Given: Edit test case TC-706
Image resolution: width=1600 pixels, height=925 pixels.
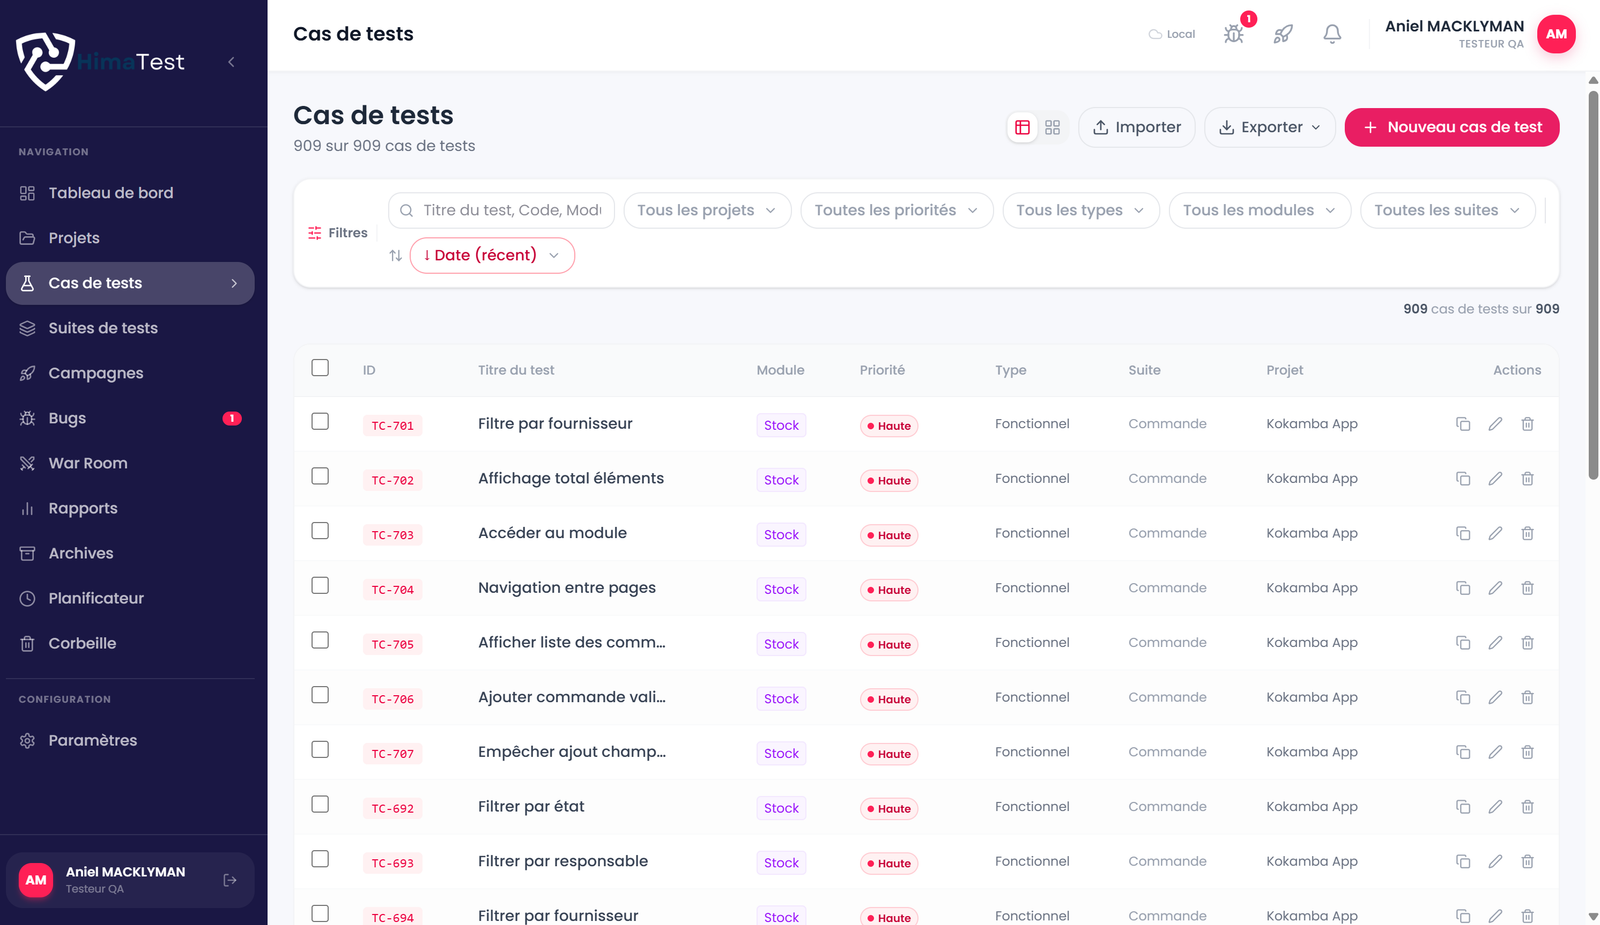Looking at the screenshot, I should [x=1495, y=697].
